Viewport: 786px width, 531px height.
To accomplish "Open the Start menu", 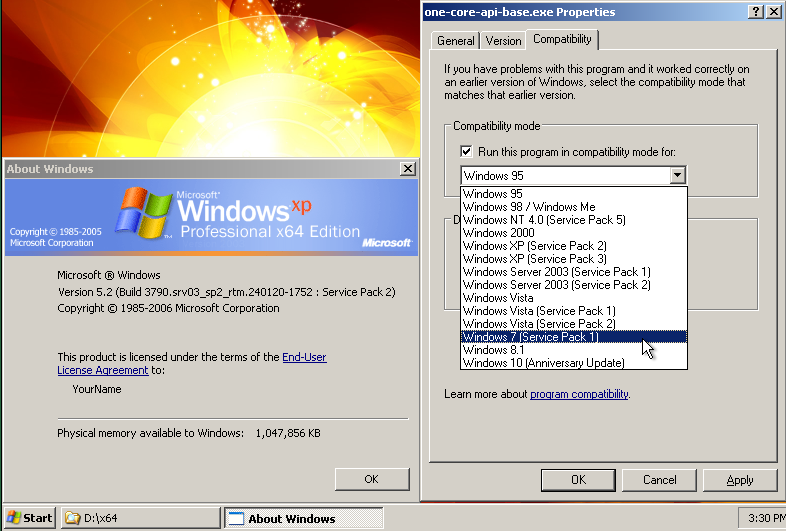I will pyautogui.click(x=29, y=518).
